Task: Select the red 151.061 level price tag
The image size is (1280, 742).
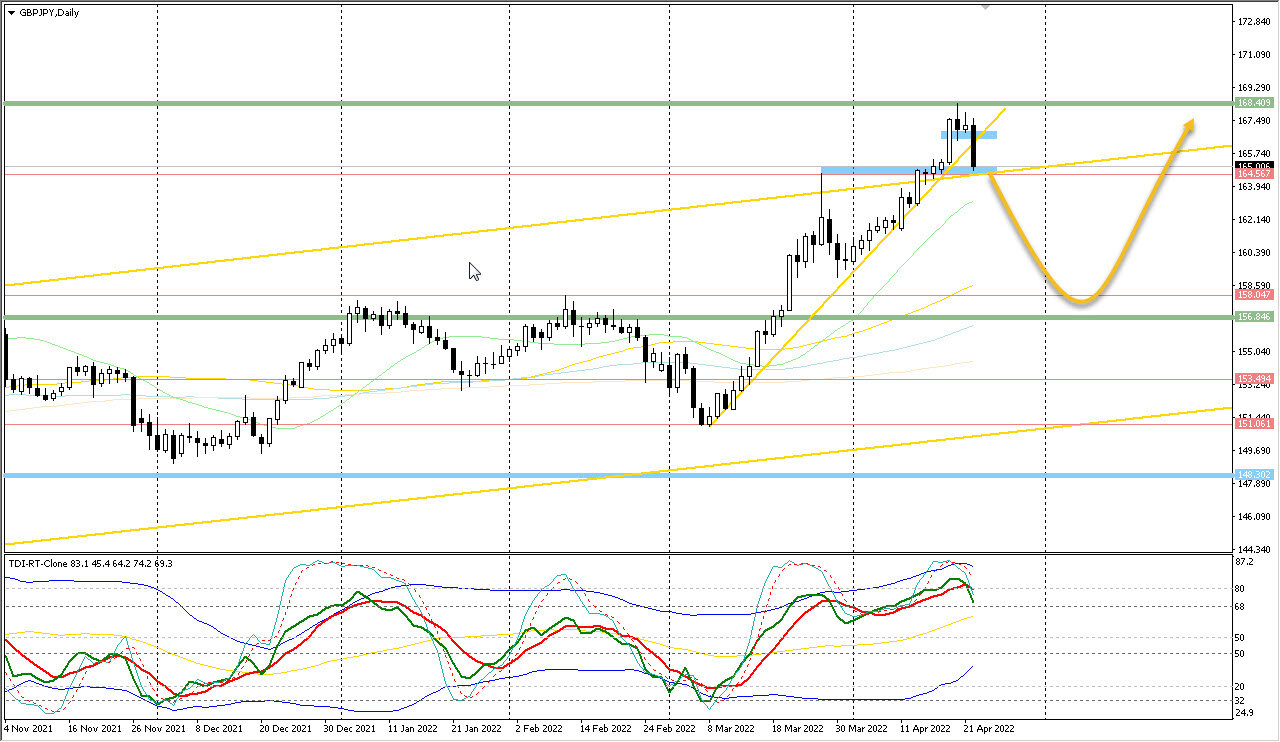Action: 1254,424
